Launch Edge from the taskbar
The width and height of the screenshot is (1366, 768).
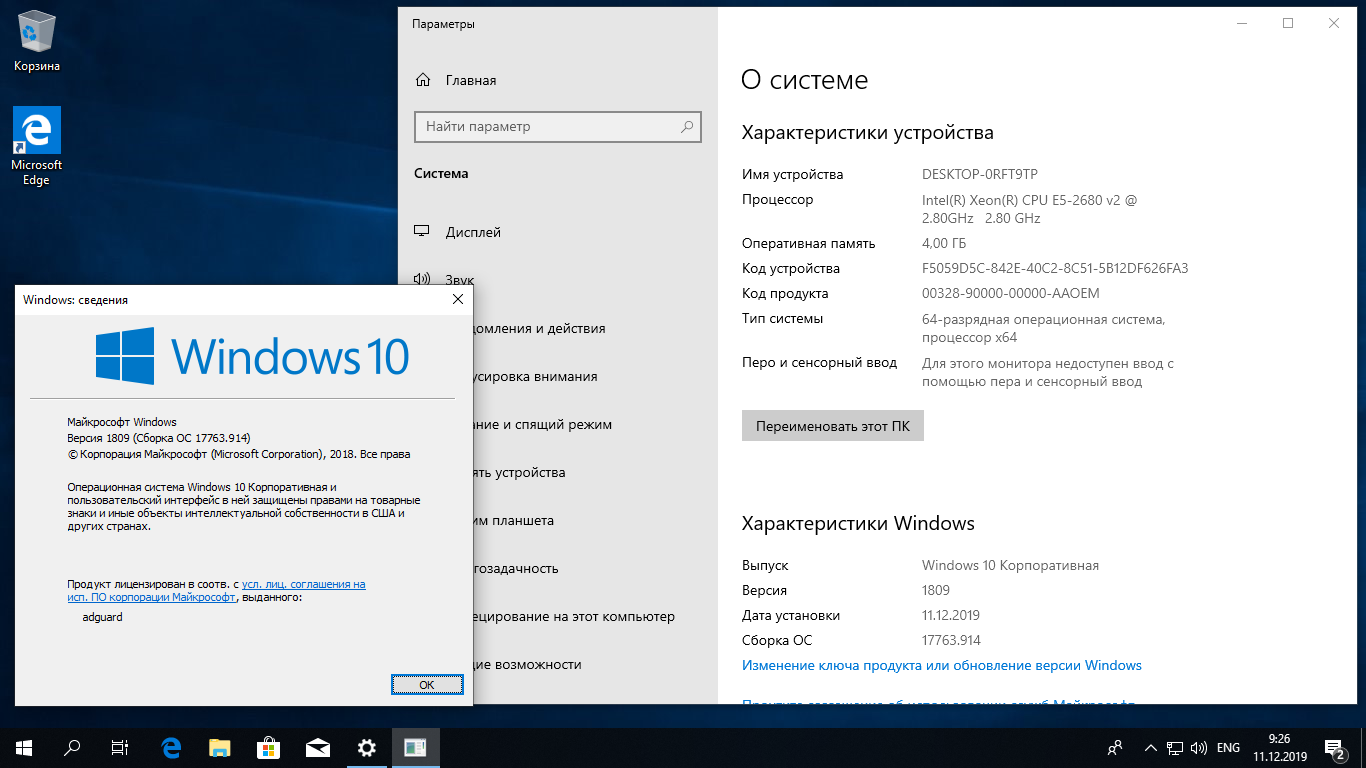(x=171, y=747)
